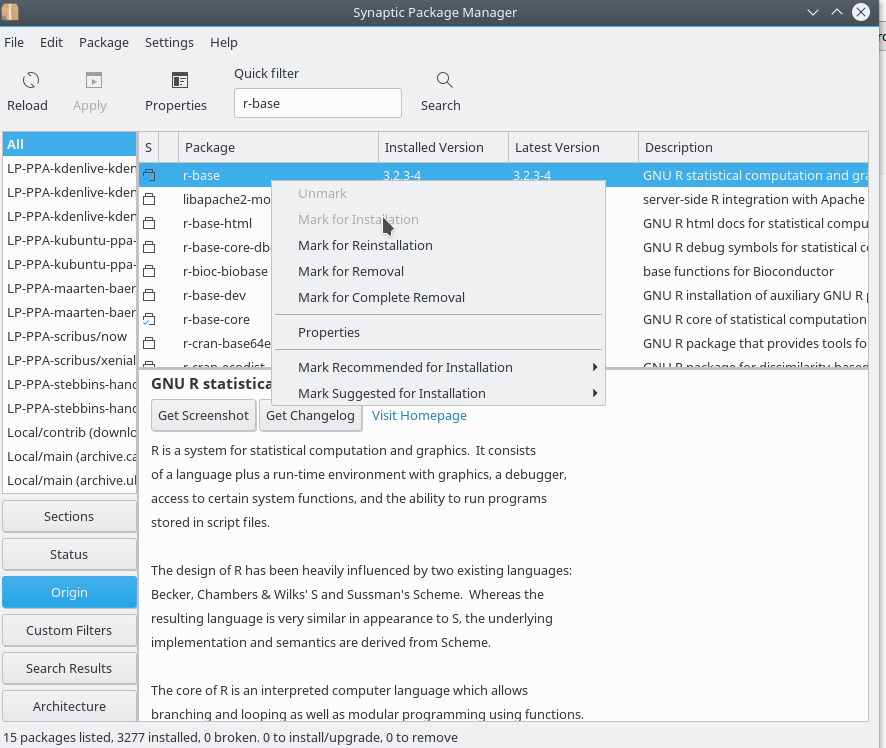Select the r-base-html package row
Image resolution: width=886 pixels, height=748 pixels.
[218, 223]
